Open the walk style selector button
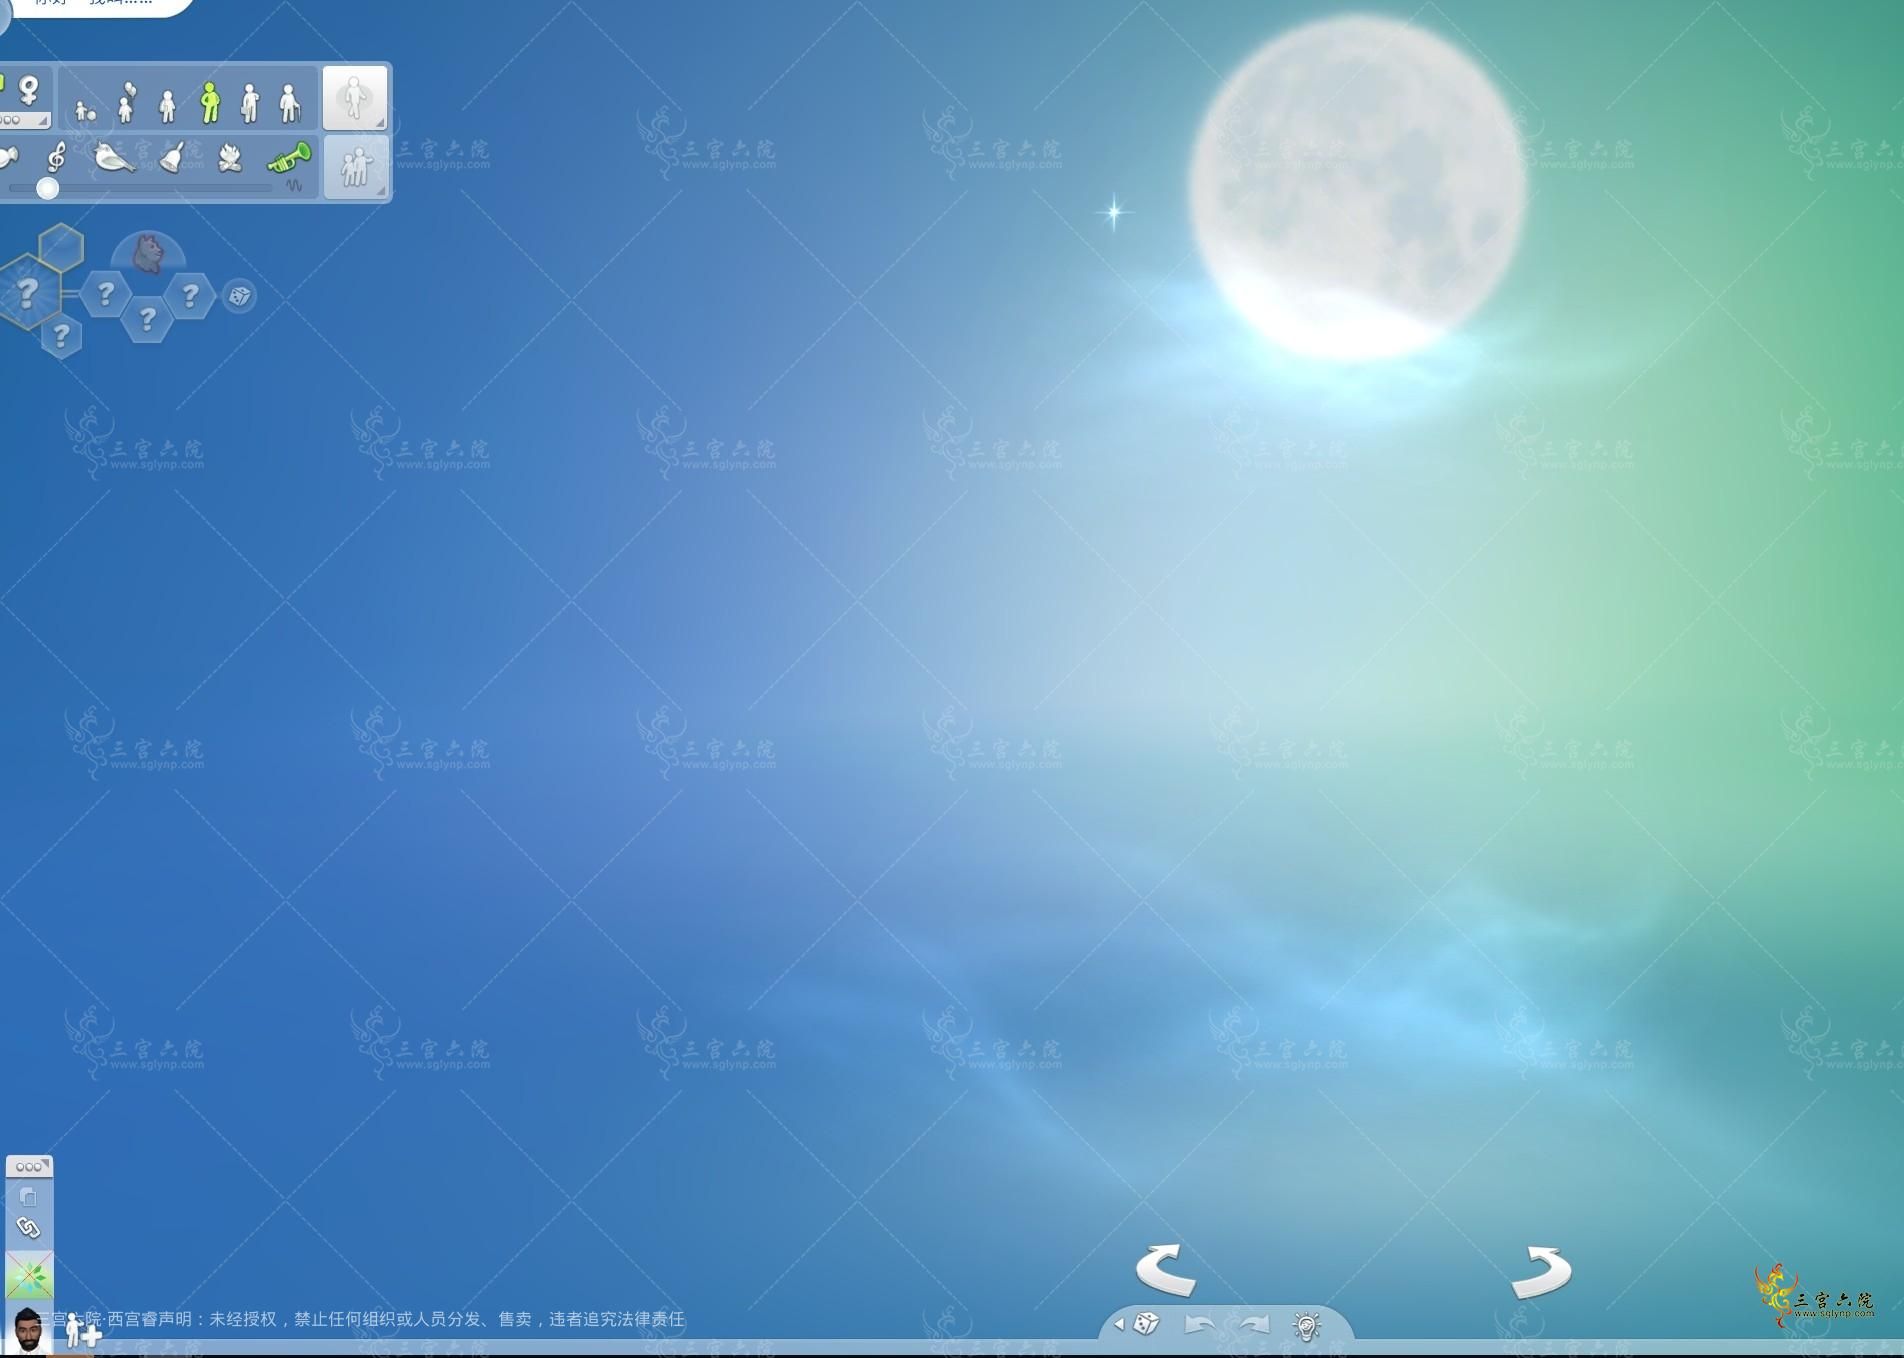The height and width of the screenshot is (1358, 1904). click(355, 98)
